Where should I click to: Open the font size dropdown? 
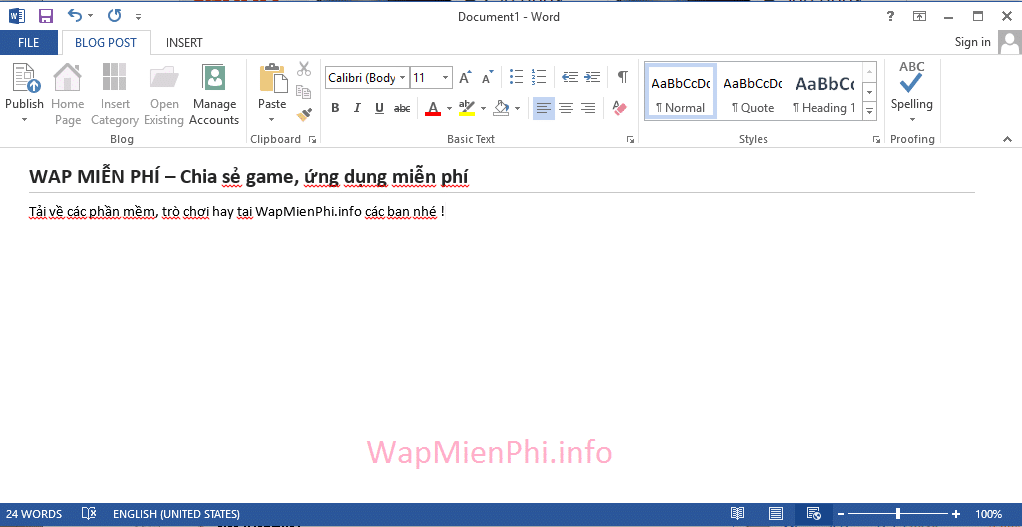click(x=446, y=78)
